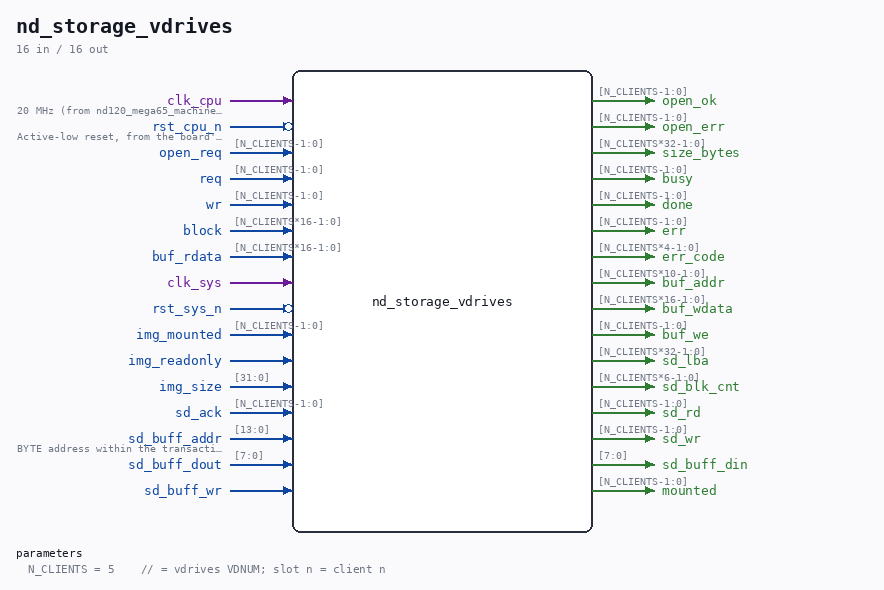This screenshot has width=884, height=590.
Task: Select the sd_buff_wr input label
Action: [x=183, y=490]
